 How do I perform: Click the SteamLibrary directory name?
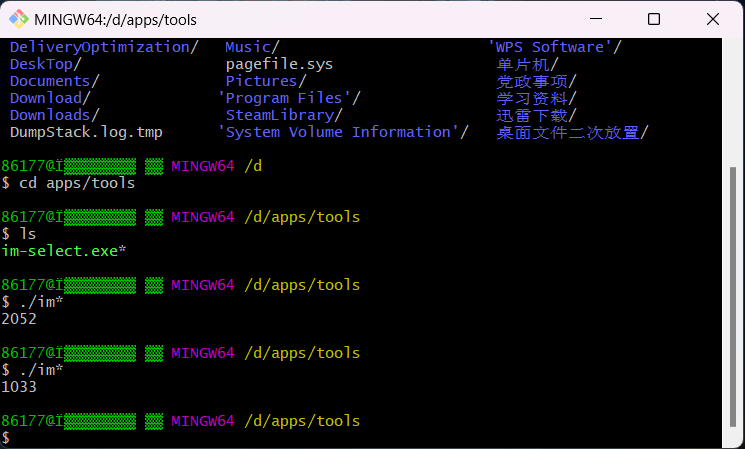pyautogui.click(x=280, y=115)
